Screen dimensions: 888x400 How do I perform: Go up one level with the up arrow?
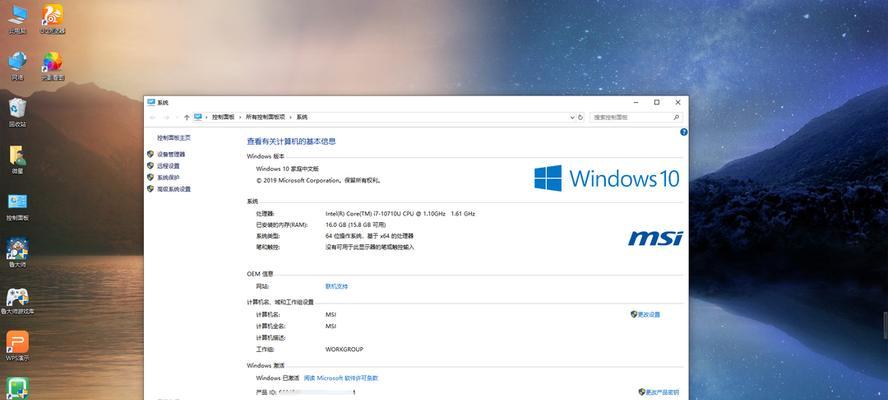click(x=186, y=117)
